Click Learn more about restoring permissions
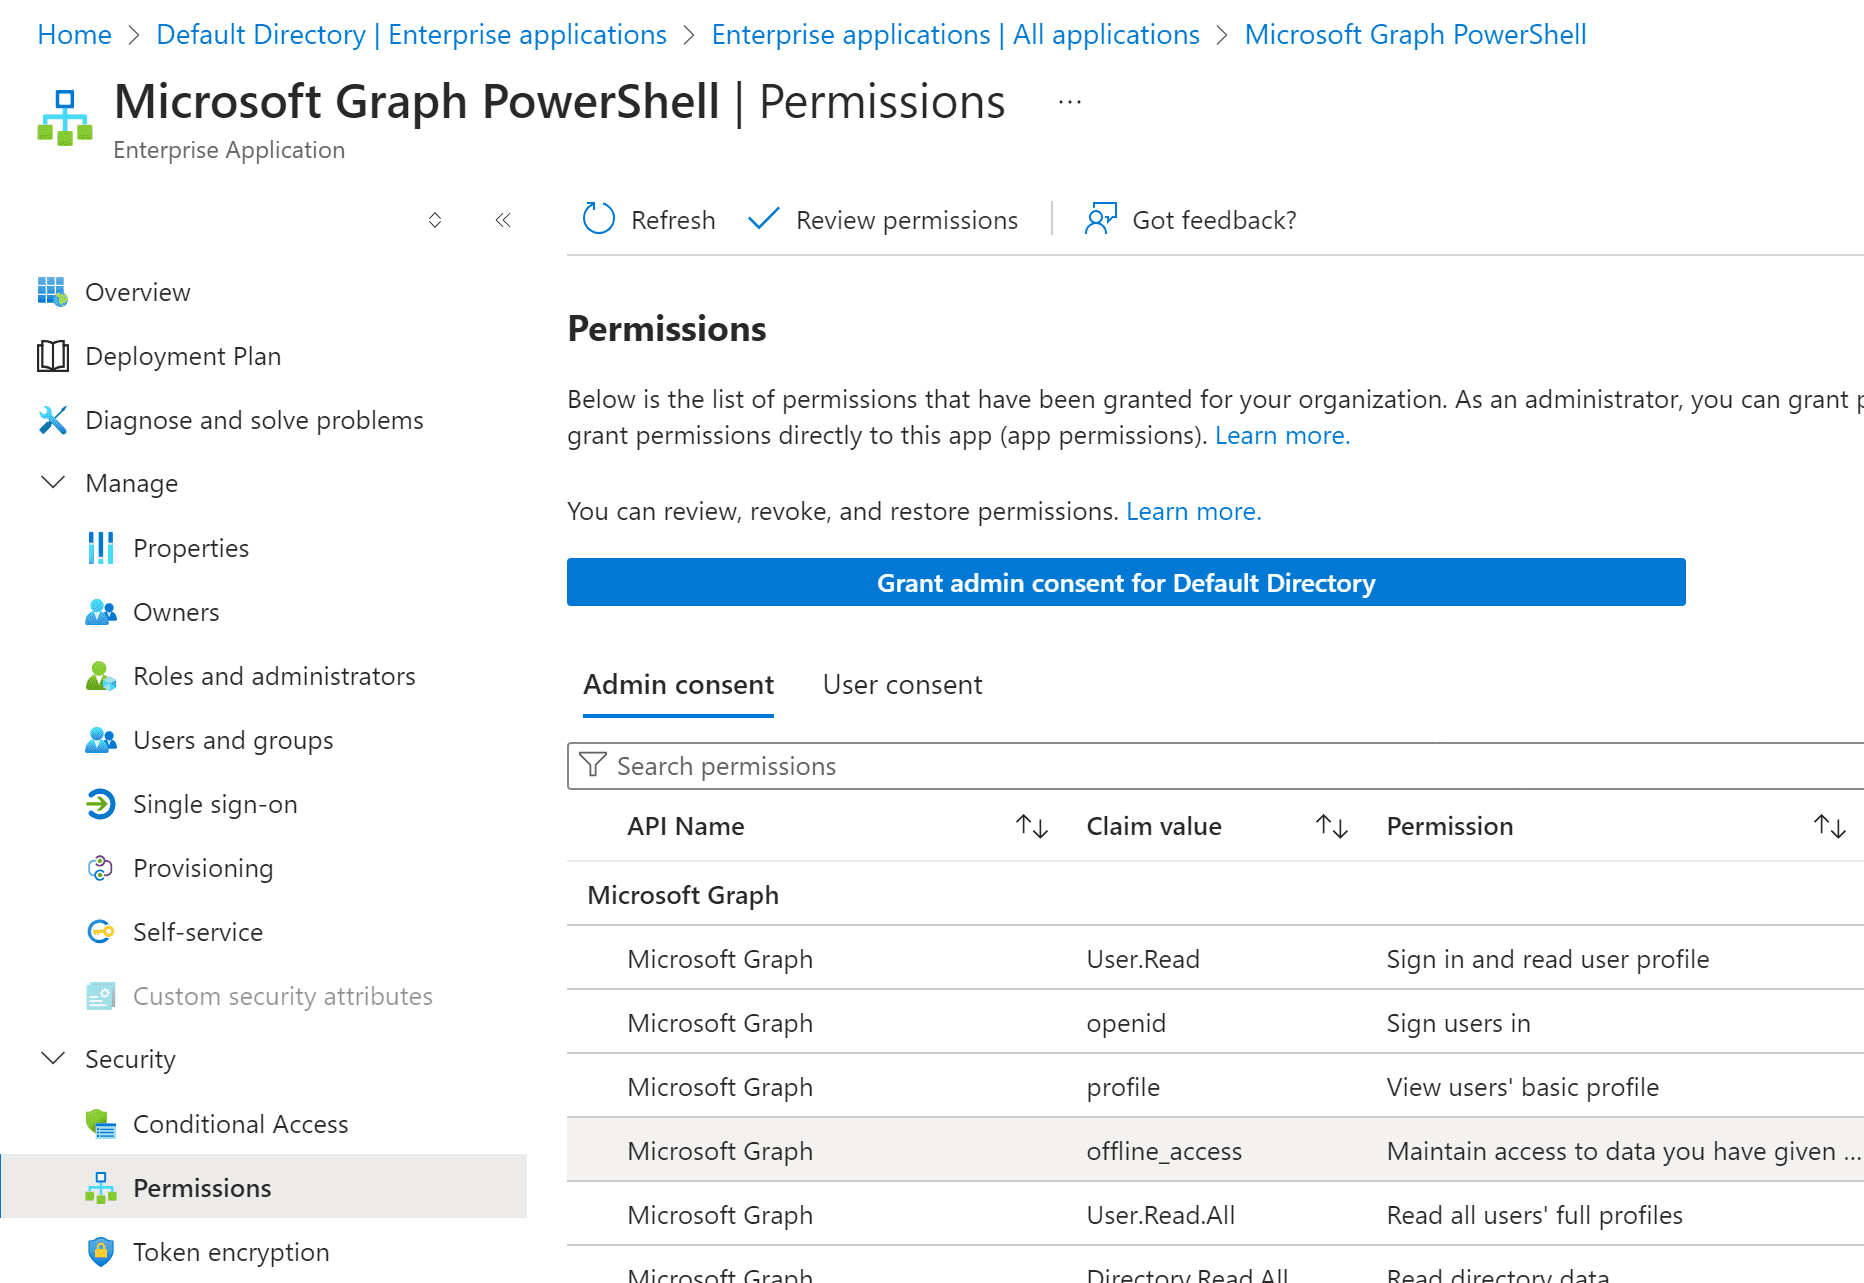This screenshot has height=1283, width=1864. pos(1193,511)
